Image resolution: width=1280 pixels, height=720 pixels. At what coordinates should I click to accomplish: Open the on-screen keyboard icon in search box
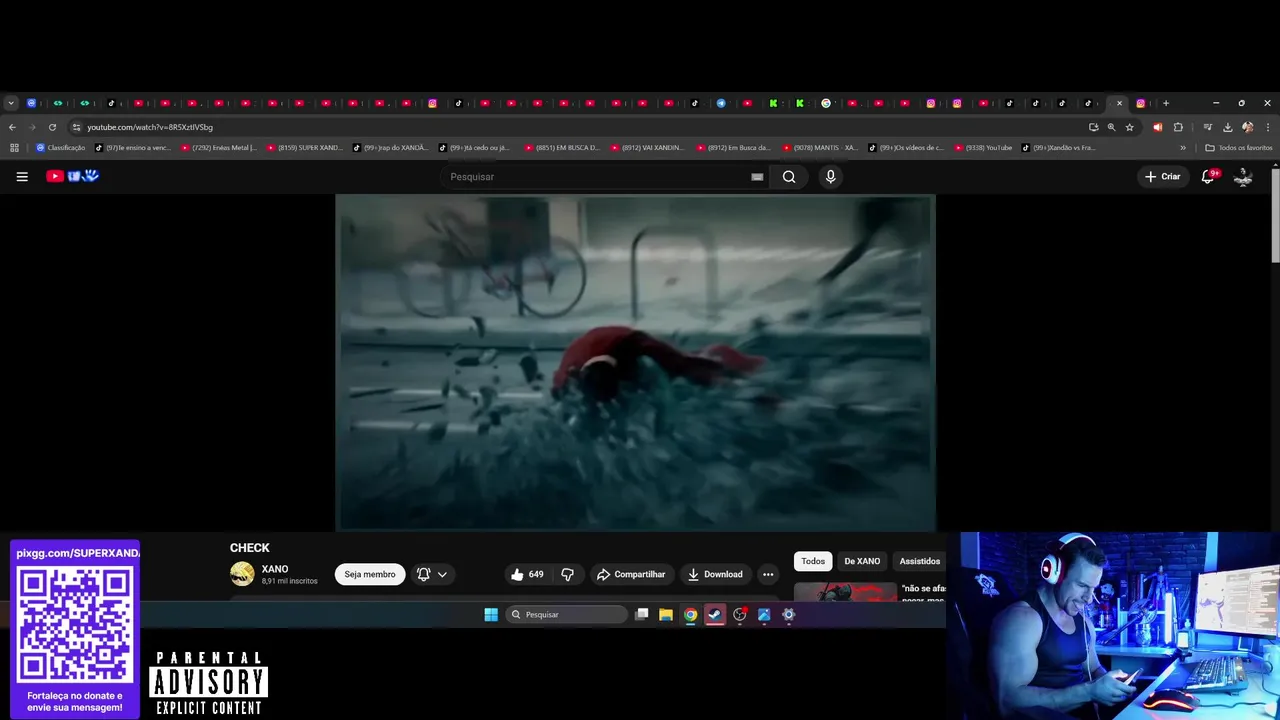tap(757, 177)
